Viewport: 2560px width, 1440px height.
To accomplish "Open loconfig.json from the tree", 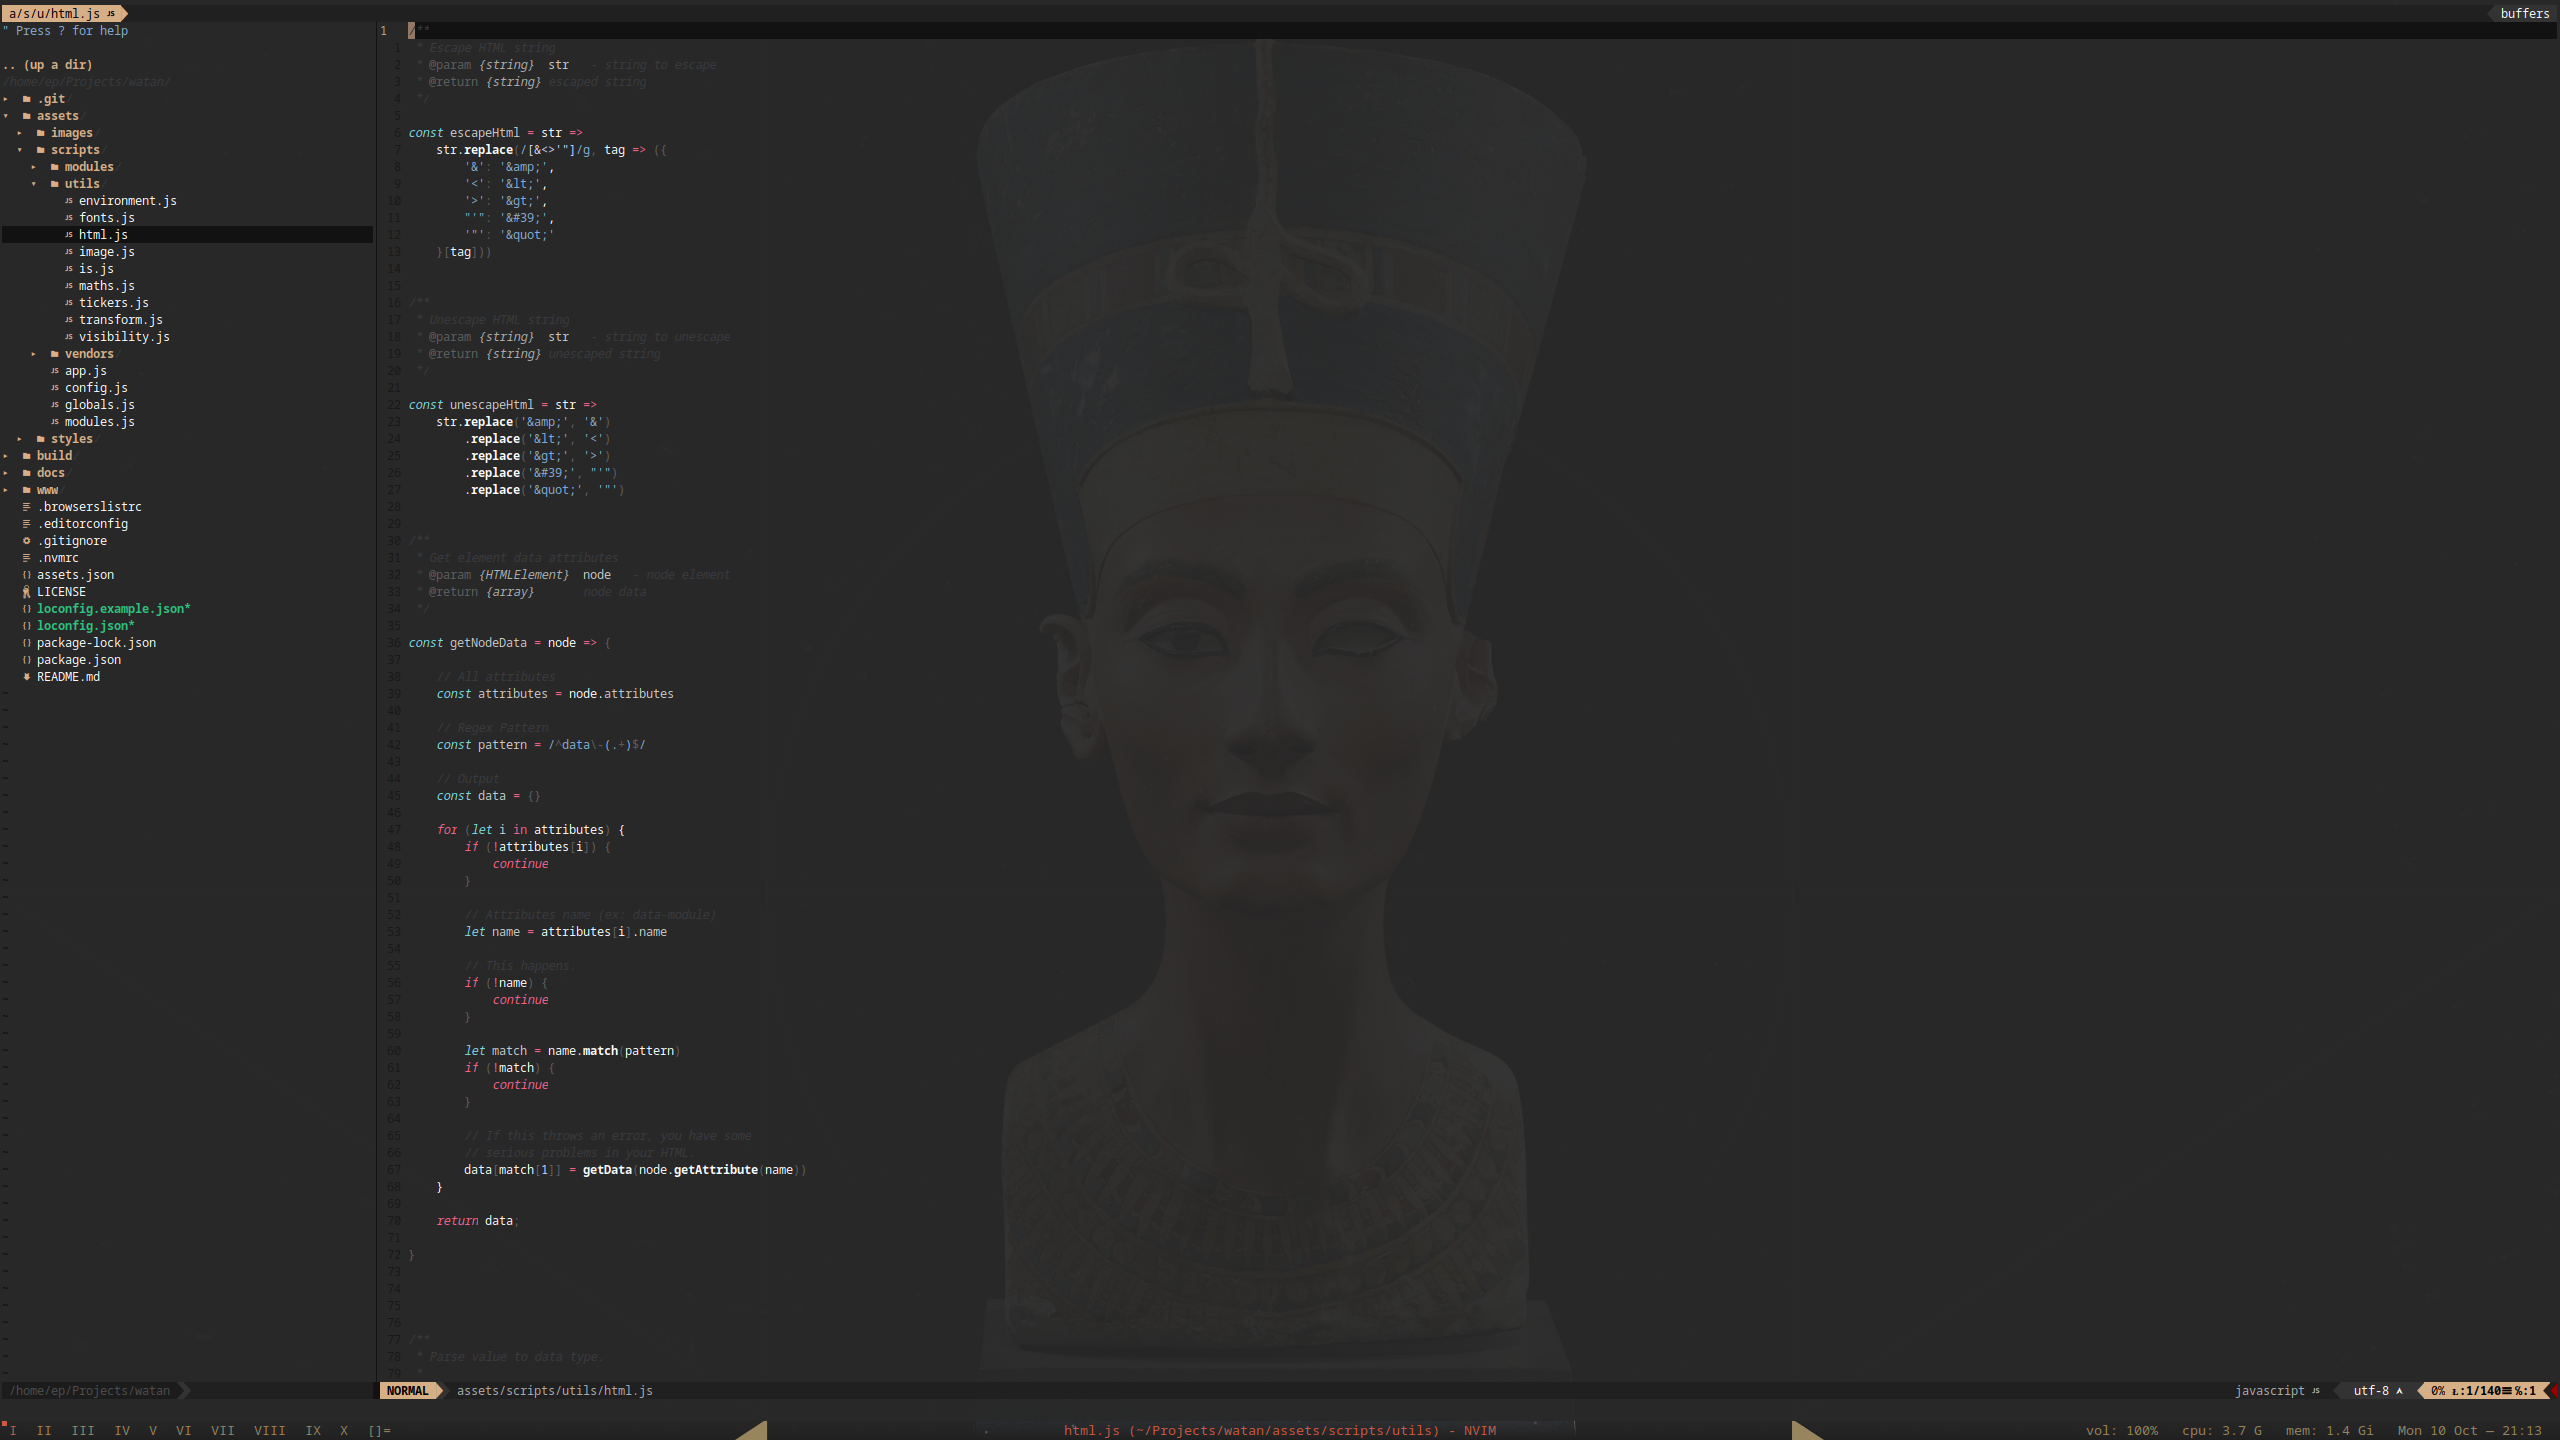I will pyautogui.click(x=85, y=626).
